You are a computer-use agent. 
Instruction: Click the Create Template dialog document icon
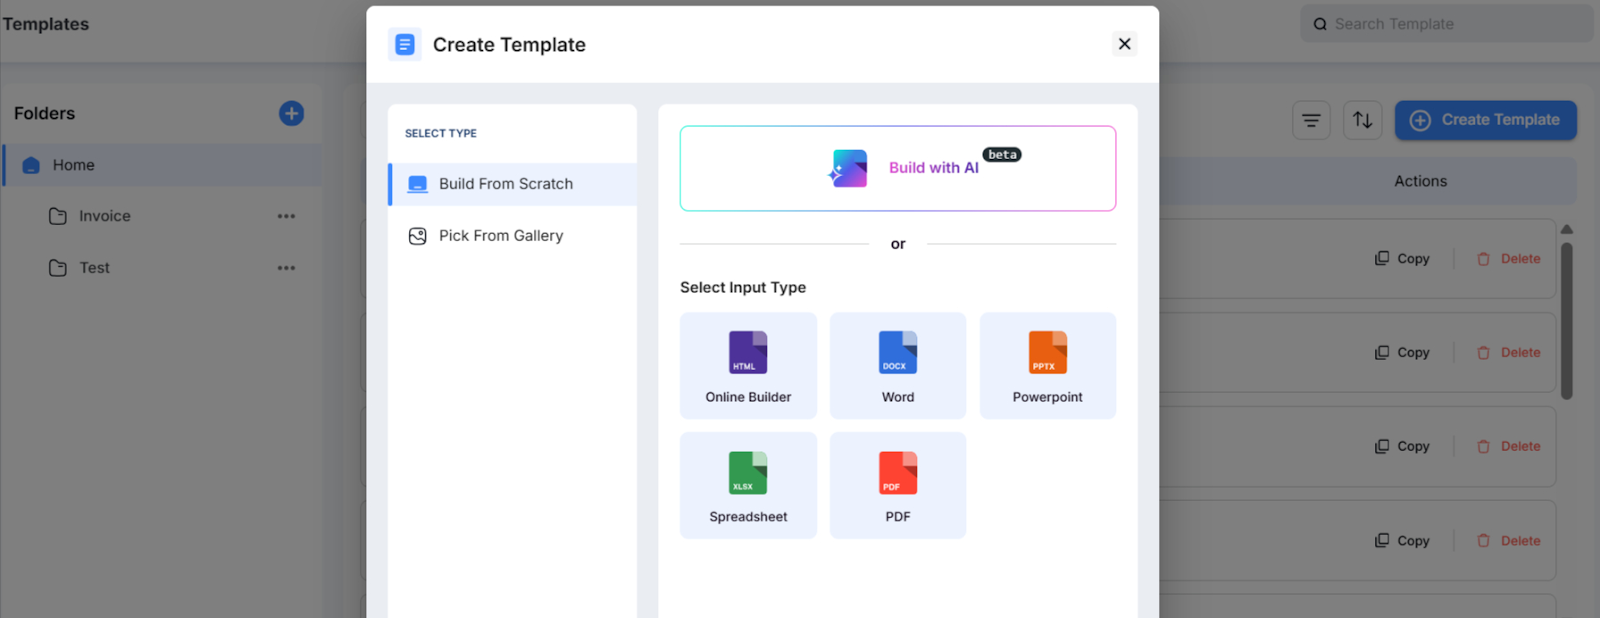[x=405, y=44]
